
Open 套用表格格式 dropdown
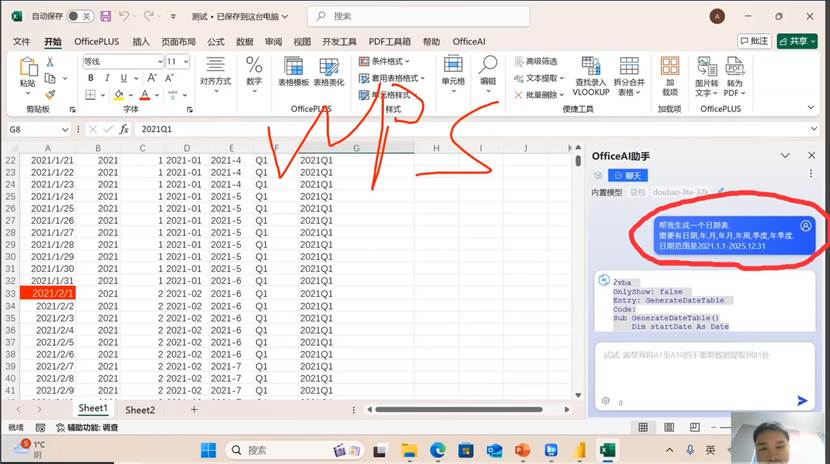point(392,78)
